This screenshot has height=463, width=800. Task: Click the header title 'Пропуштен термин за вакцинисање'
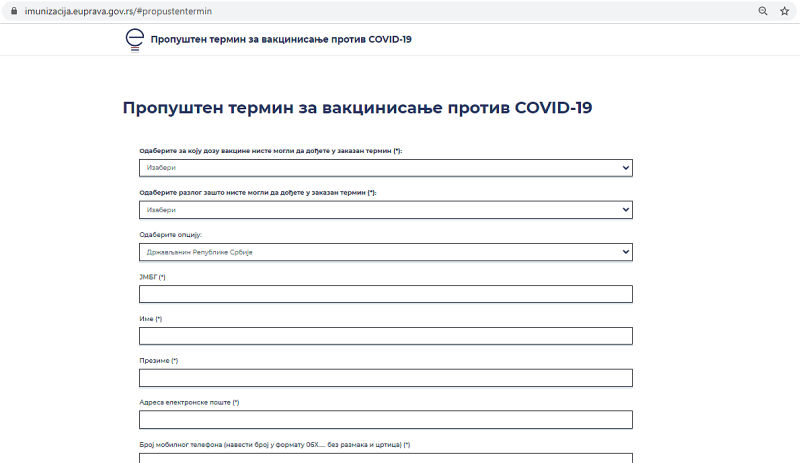tap(280, 40)
